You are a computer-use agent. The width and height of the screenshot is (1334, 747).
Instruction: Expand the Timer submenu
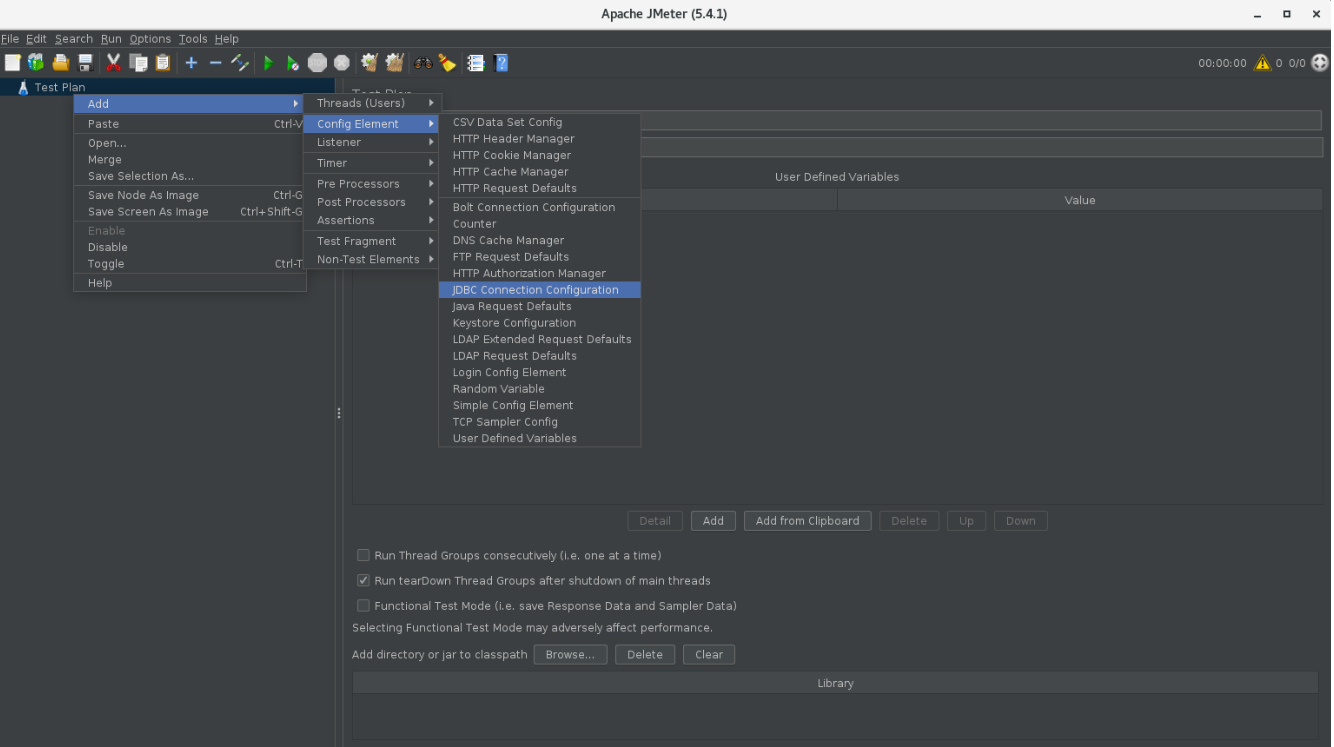click(373, 163)
